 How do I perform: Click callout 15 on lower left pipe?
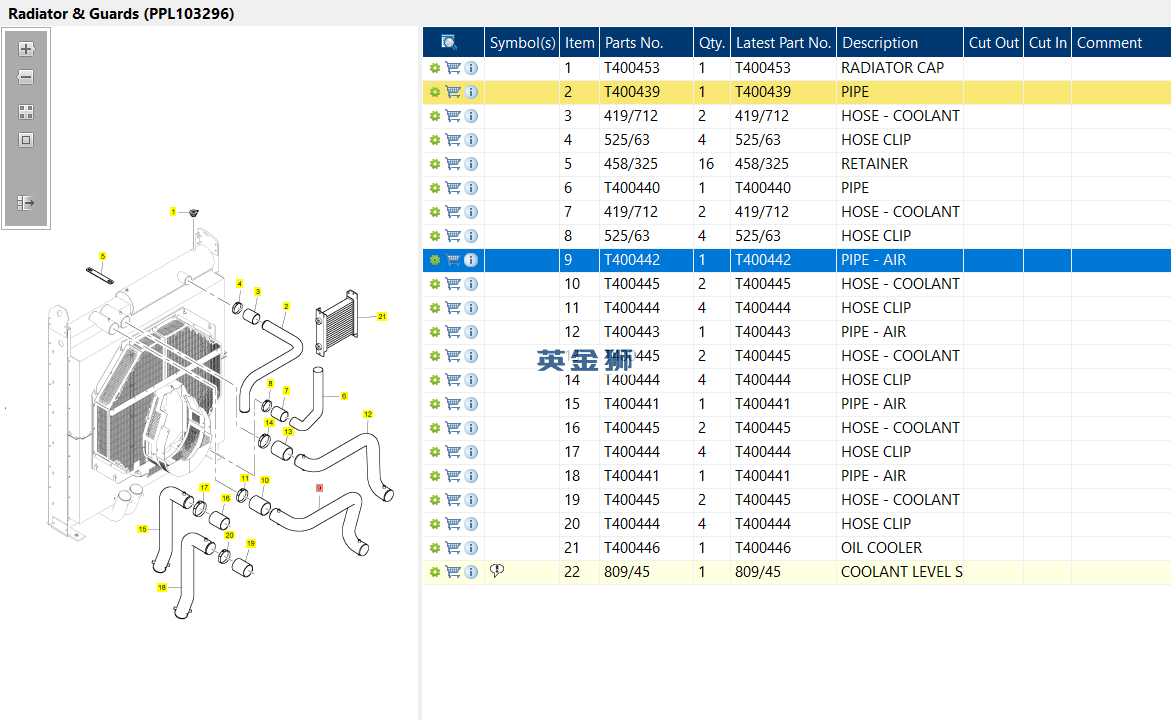[142, 529]
